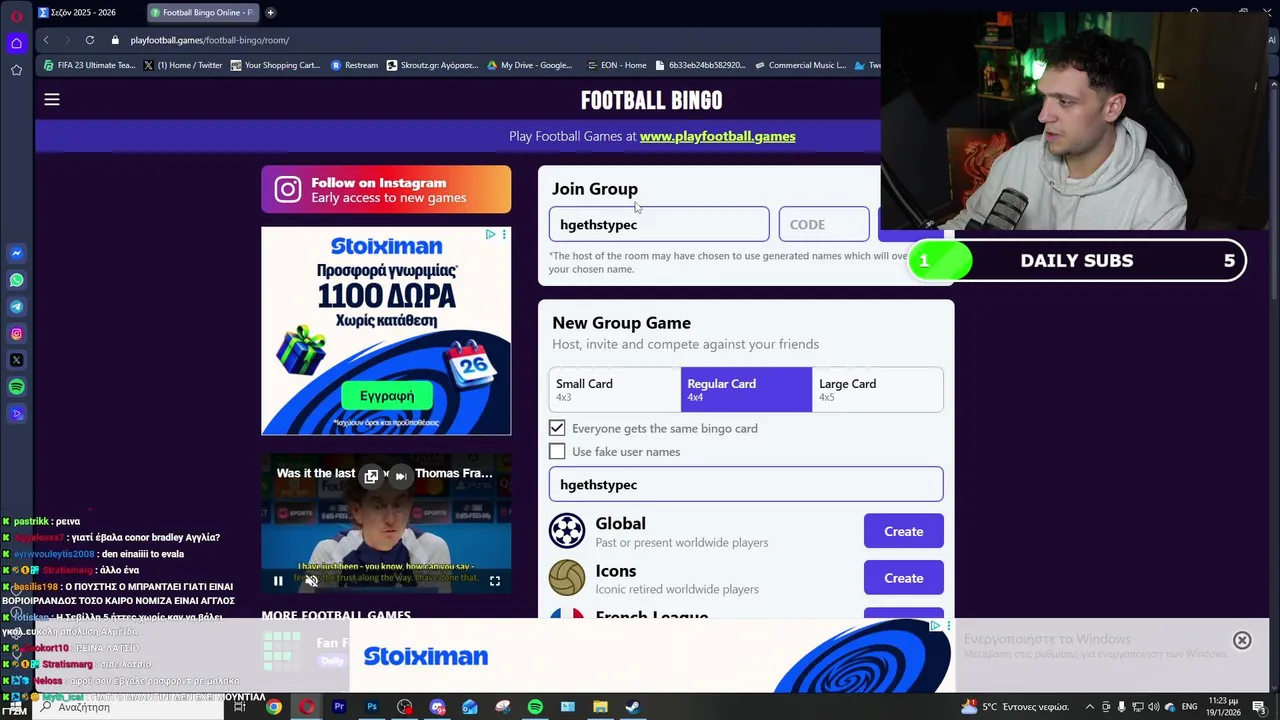This screenshot has width=1280, height=720.
Task: Create a Global bingo group game
Action: [x=903, y=531]
